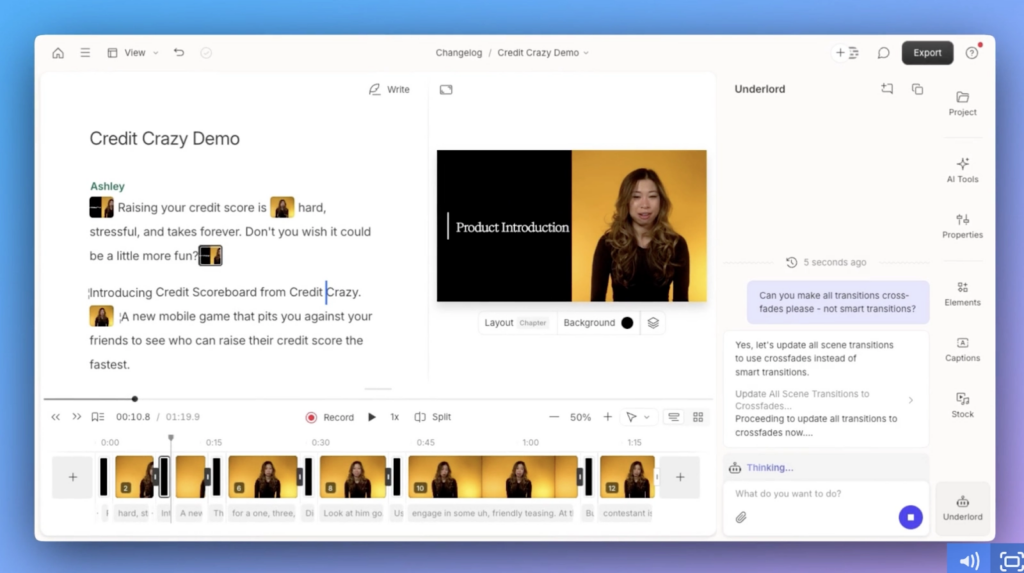Click the black Background color swatch

tap(627, 323)
